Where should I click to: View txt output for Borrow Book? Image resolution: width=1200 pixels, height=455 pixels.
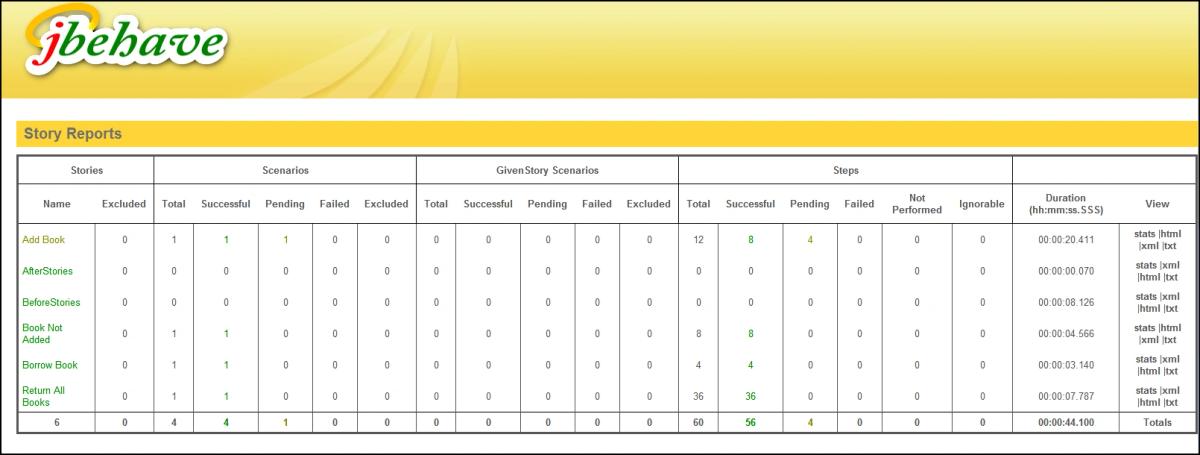[x=1170, y=371]
